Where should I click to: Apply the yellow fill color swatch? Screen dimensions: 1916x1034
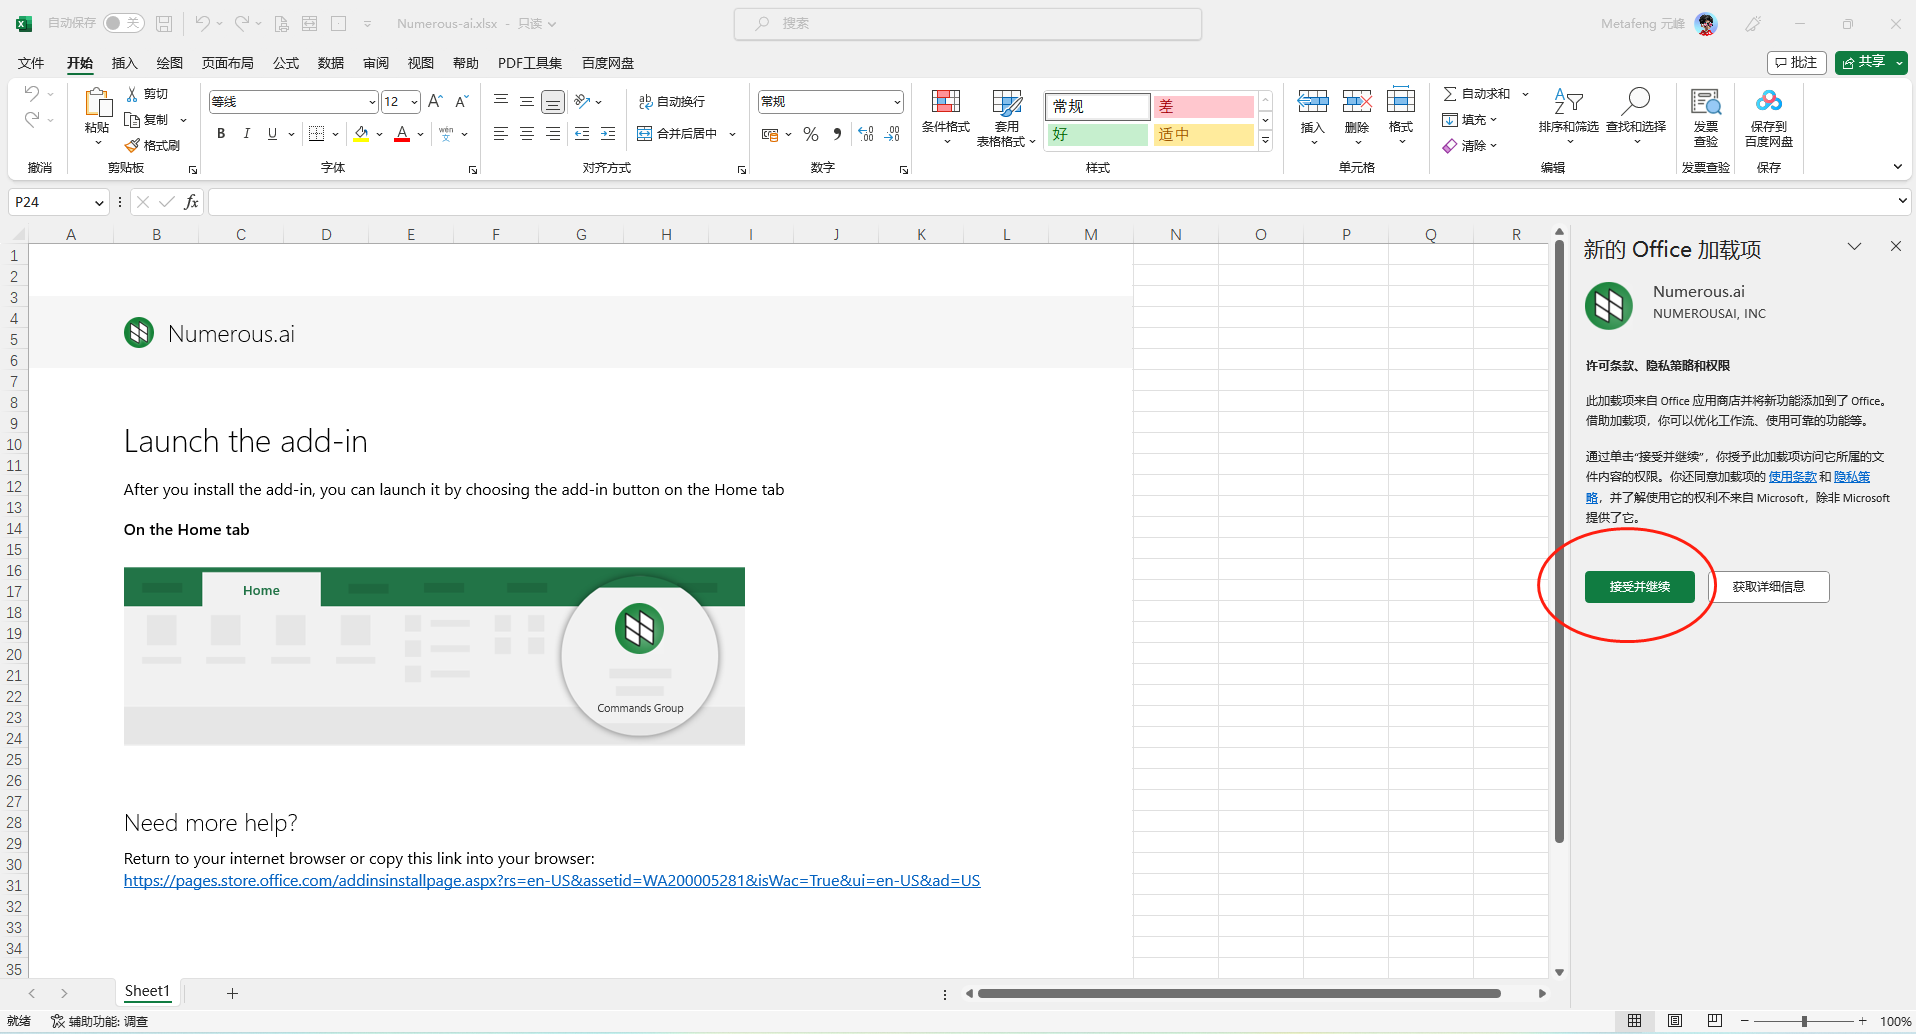point(361,133)
